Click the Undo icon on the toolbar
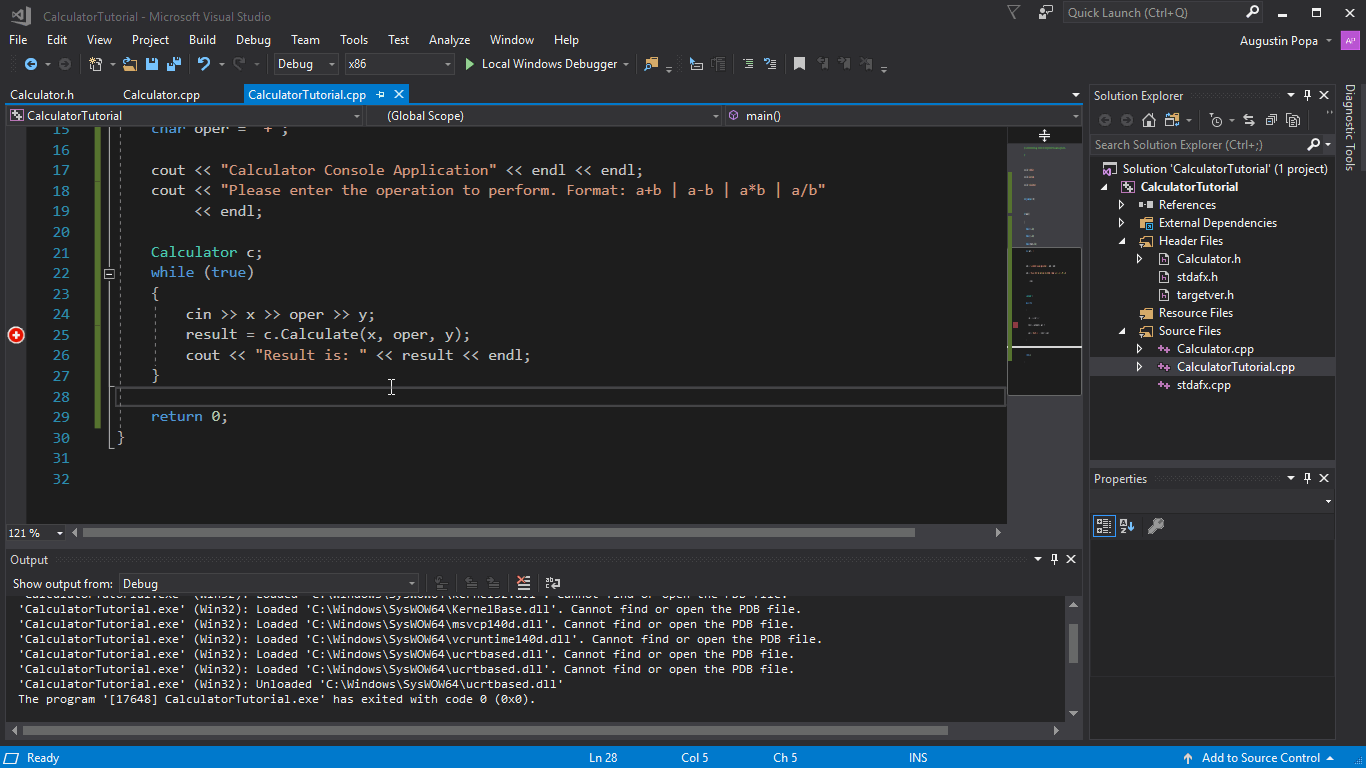The height and width of the screenshot is (768, 1366). click(x=203, y=63)
